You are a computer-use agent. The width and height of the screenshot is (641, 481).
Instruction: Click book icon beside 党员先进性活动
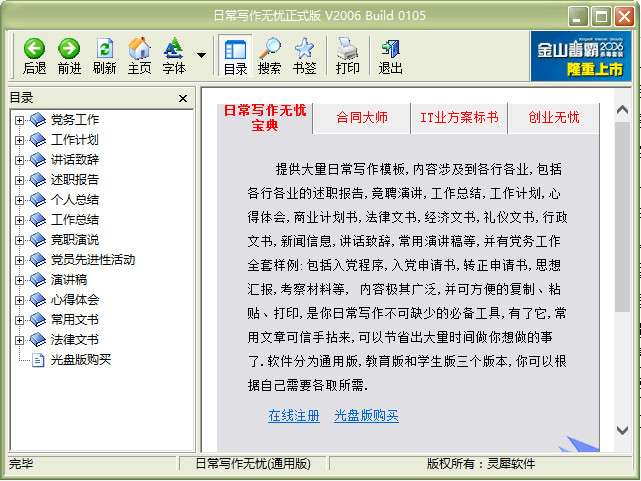coord(38,260)
